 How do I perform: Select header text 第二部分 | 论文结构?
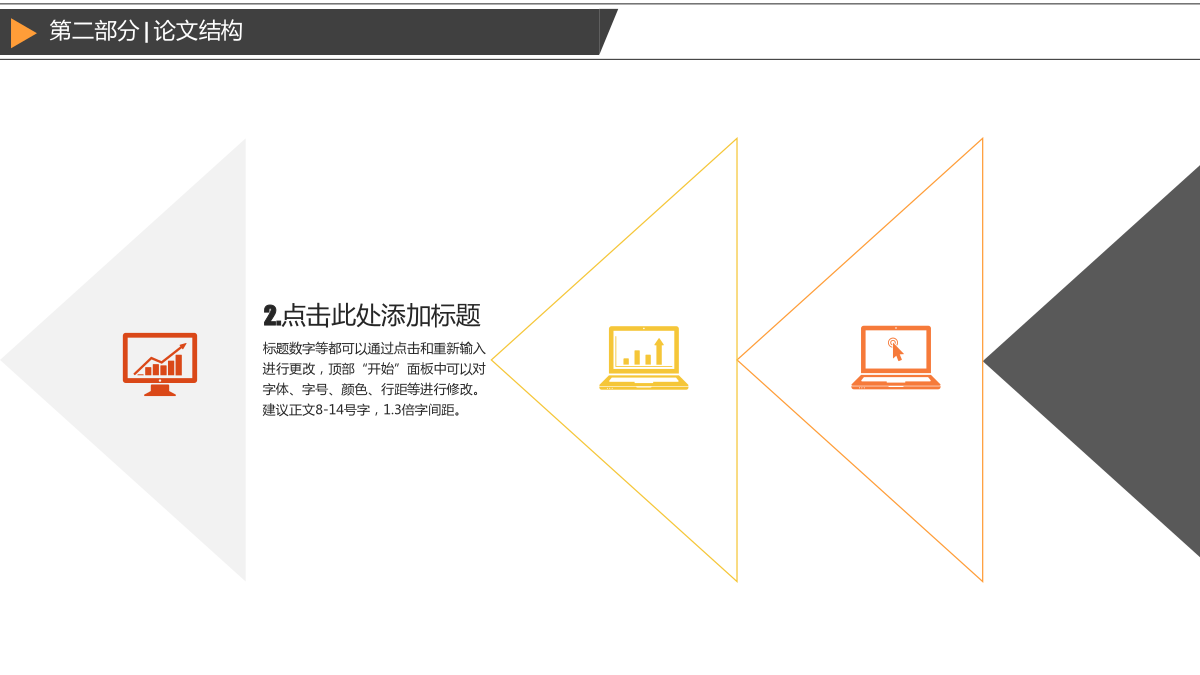(x=146, y=31)
